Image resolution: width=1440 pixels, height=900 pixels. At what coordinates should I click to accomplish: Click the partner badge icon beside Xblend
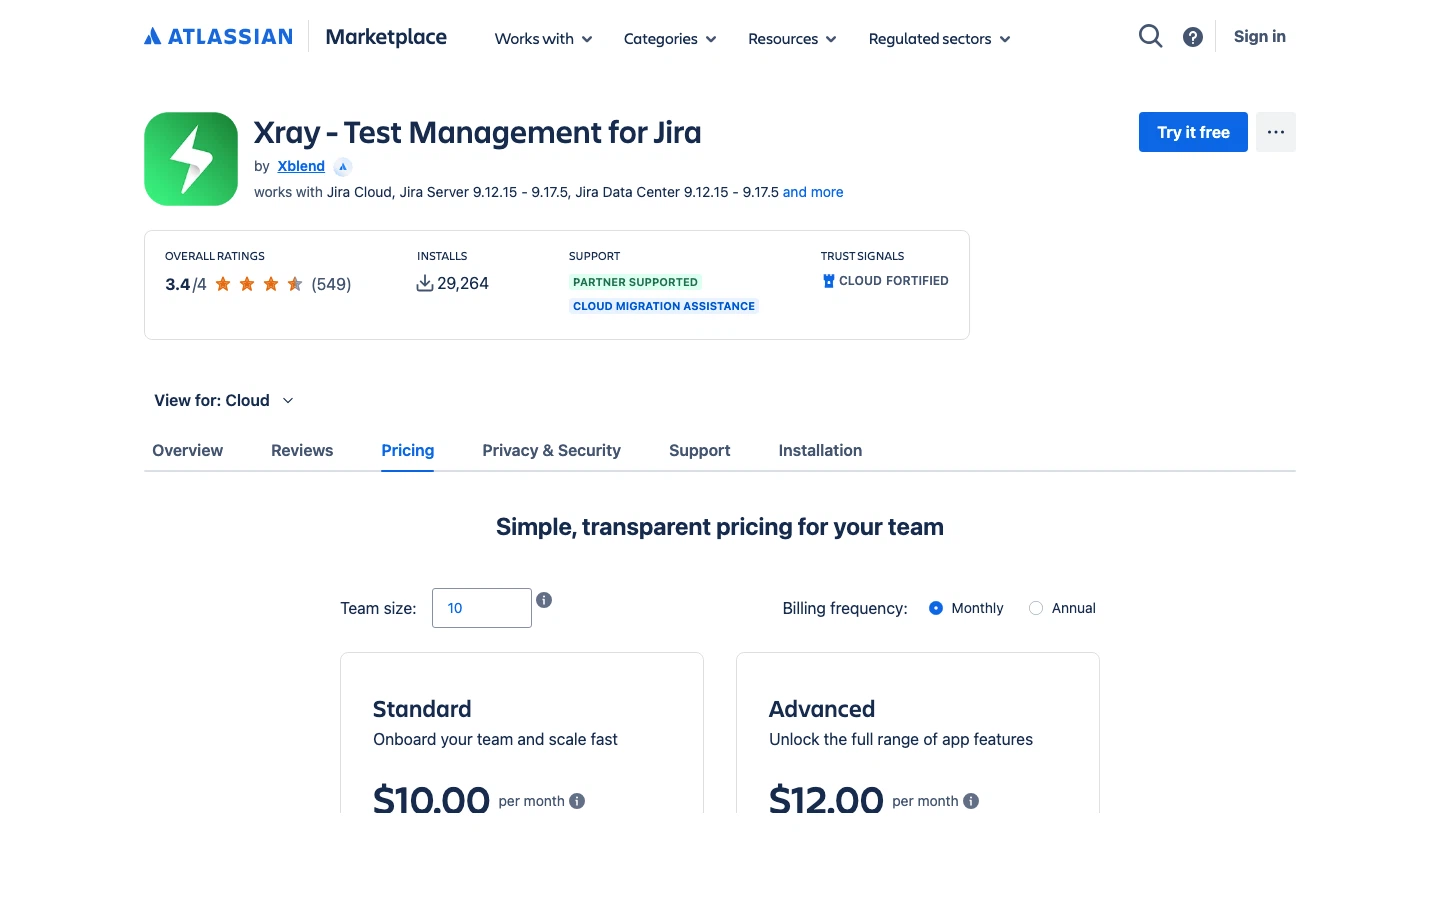[343, 167]
